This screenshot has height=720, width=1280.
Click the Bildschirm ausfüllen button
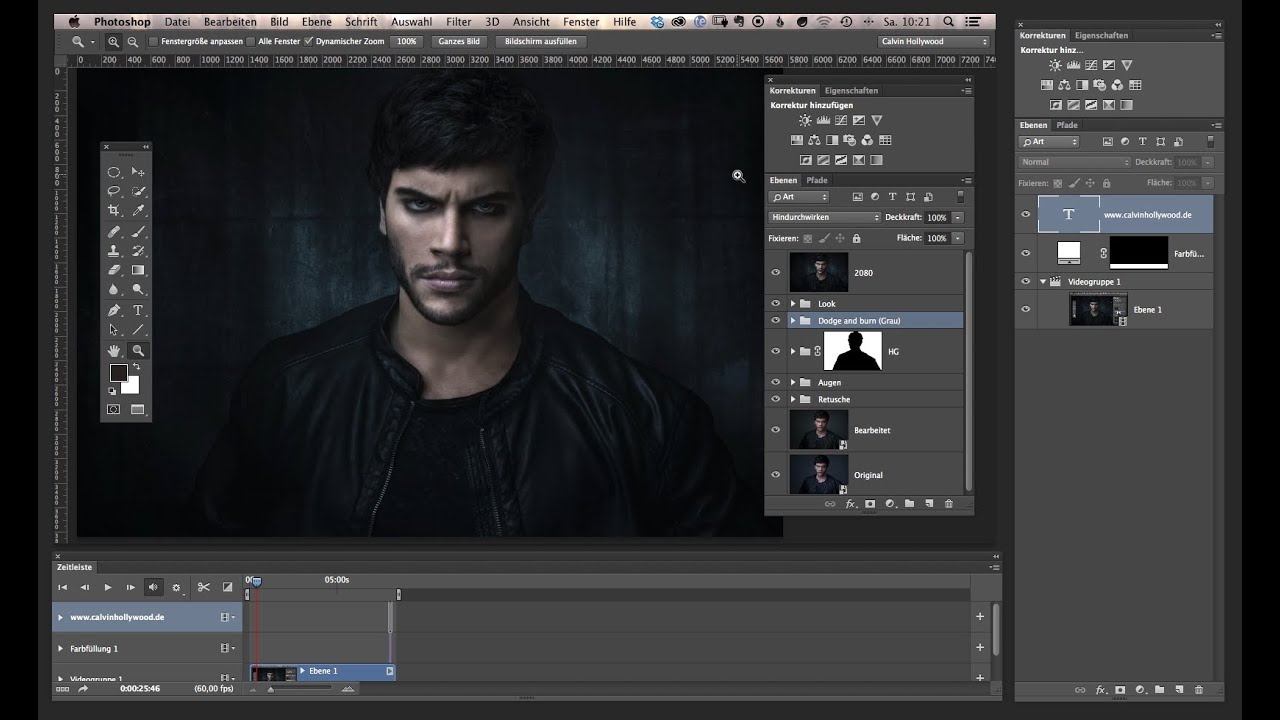[540, 42]
